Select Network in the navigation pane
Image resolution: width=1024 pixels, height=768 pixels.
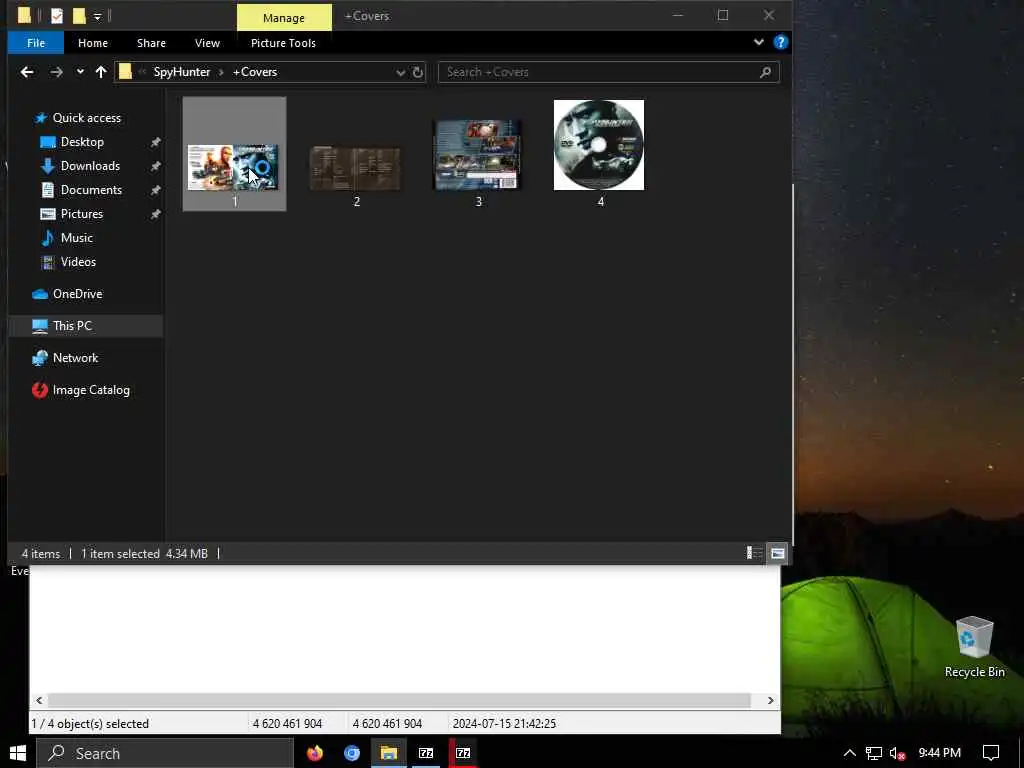75,358
